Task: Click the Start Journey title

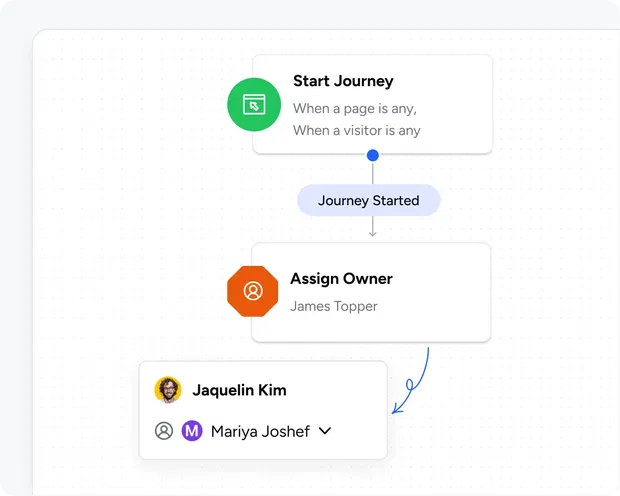Action: click(343, 81)
